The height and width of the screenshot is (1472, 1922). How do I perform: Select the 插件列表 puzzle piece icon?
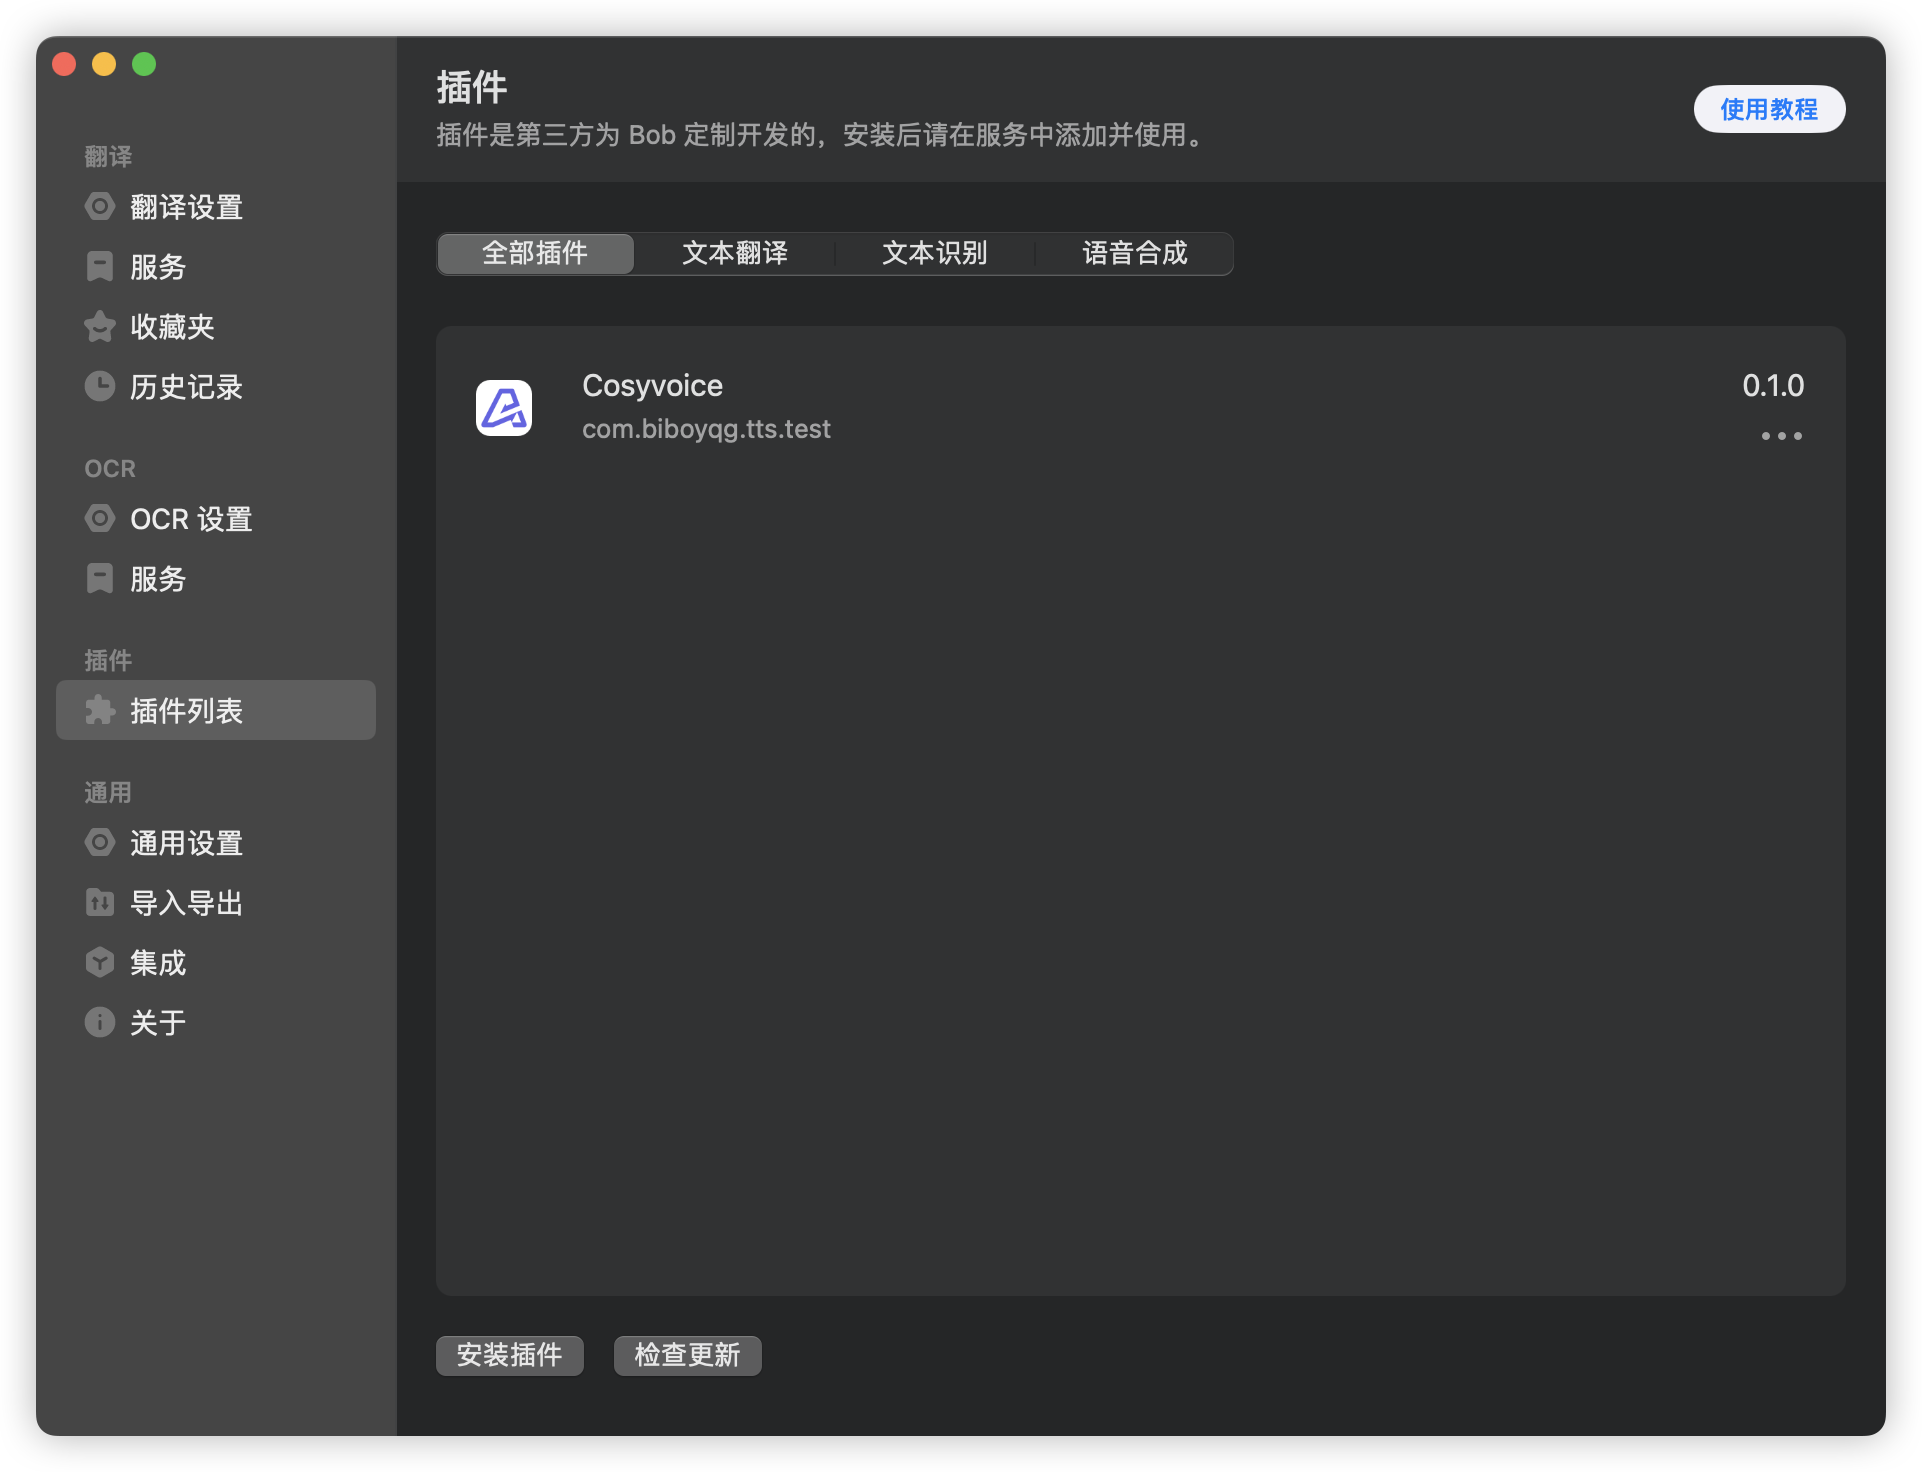pos(100,710)
